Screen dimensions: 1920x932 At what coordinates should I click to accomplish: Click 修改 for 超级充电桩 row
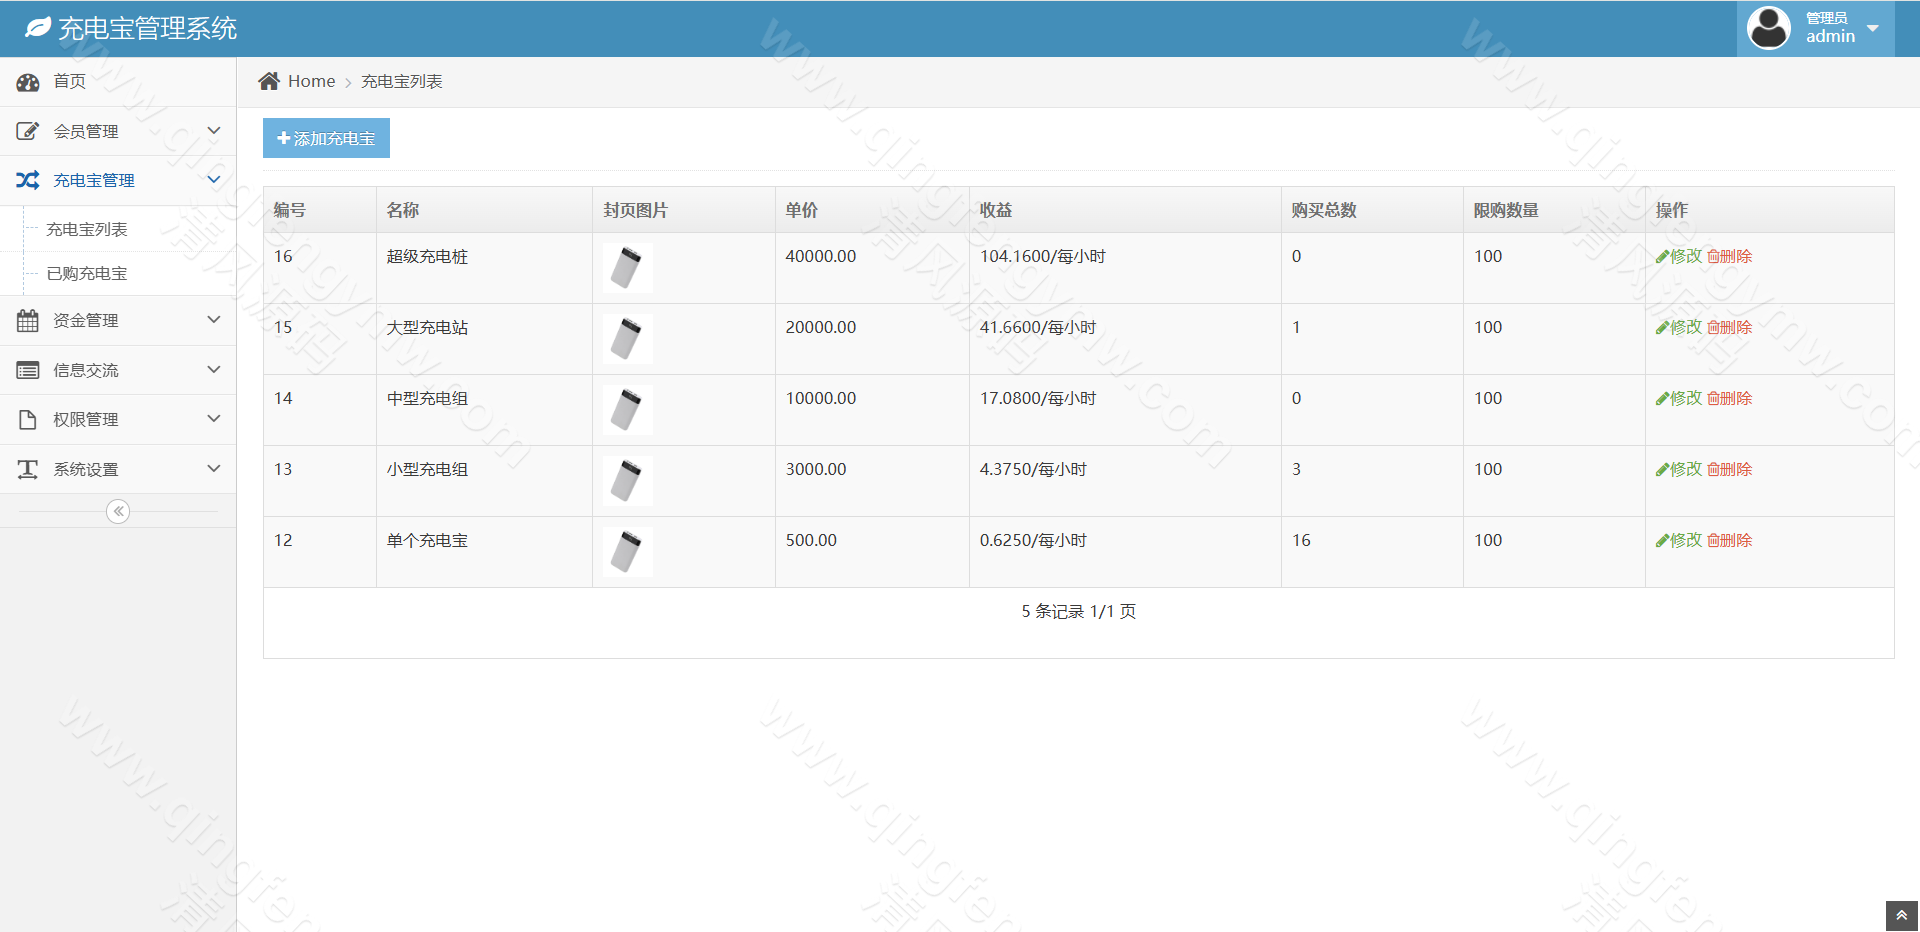coord(1679,257)
